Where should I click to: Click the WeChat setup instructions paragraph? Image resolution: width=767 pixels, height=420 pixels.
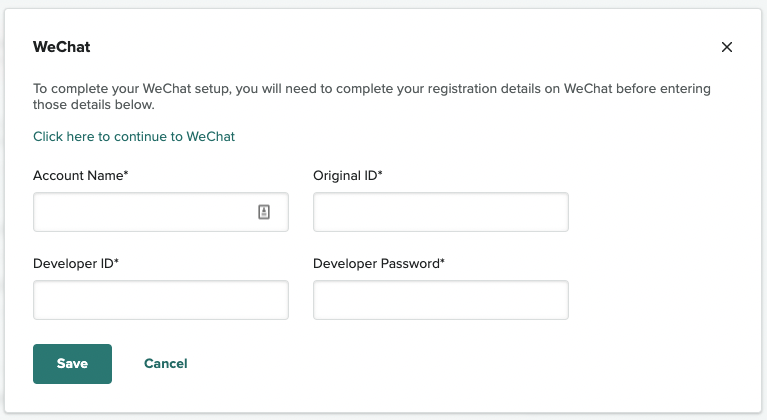coord(372,96)
